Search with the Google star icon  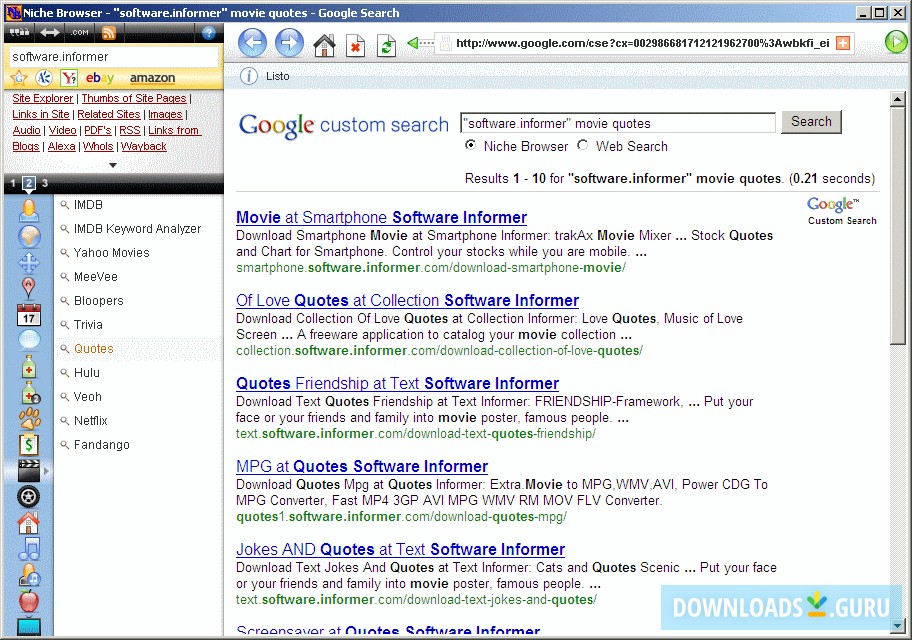tap(19, 77)
